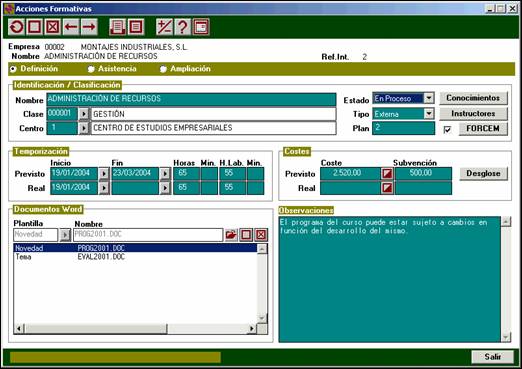
Task: Open the Clase lookup arrow
Action: tap(84, 114)
